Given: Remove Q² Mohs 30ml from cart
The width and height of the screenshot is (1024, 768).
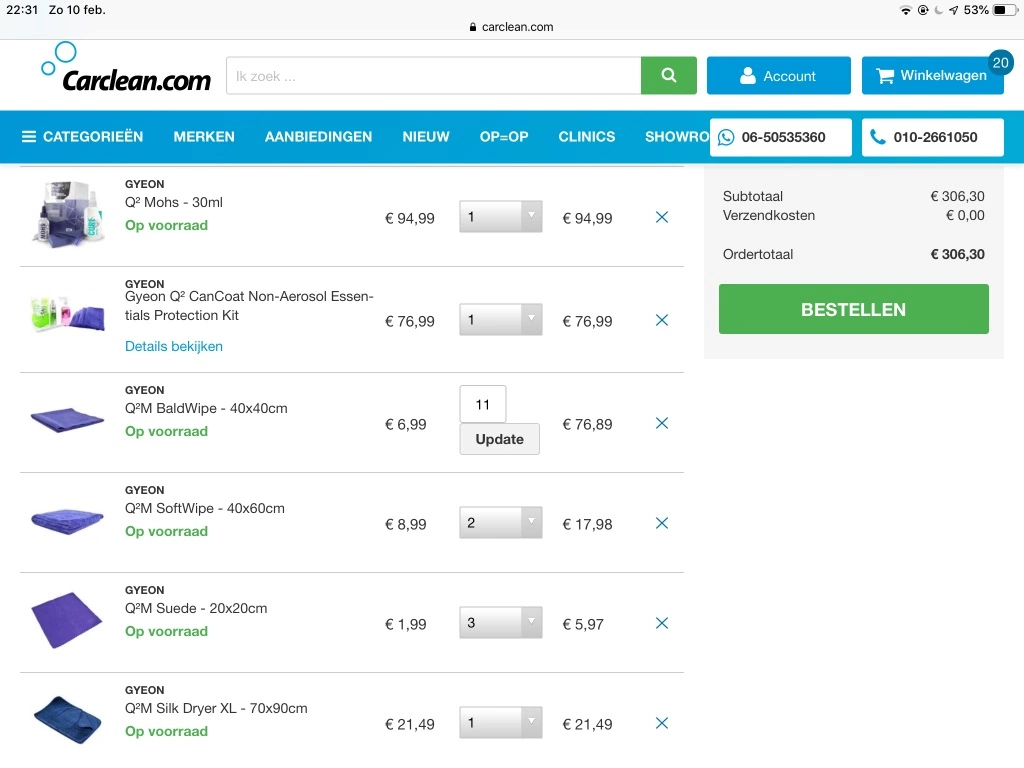Looking at the screenshot, I should pos(662,217).
